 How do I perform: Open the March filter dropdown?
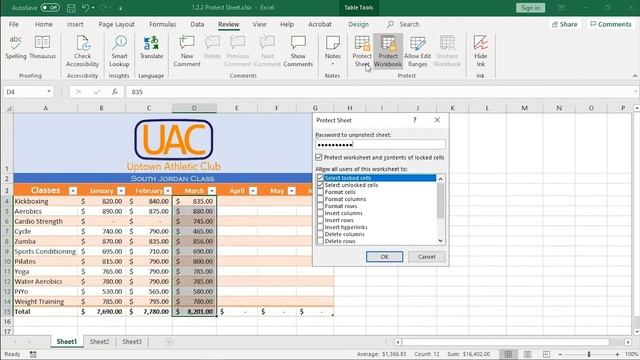(x=212, y=191)
